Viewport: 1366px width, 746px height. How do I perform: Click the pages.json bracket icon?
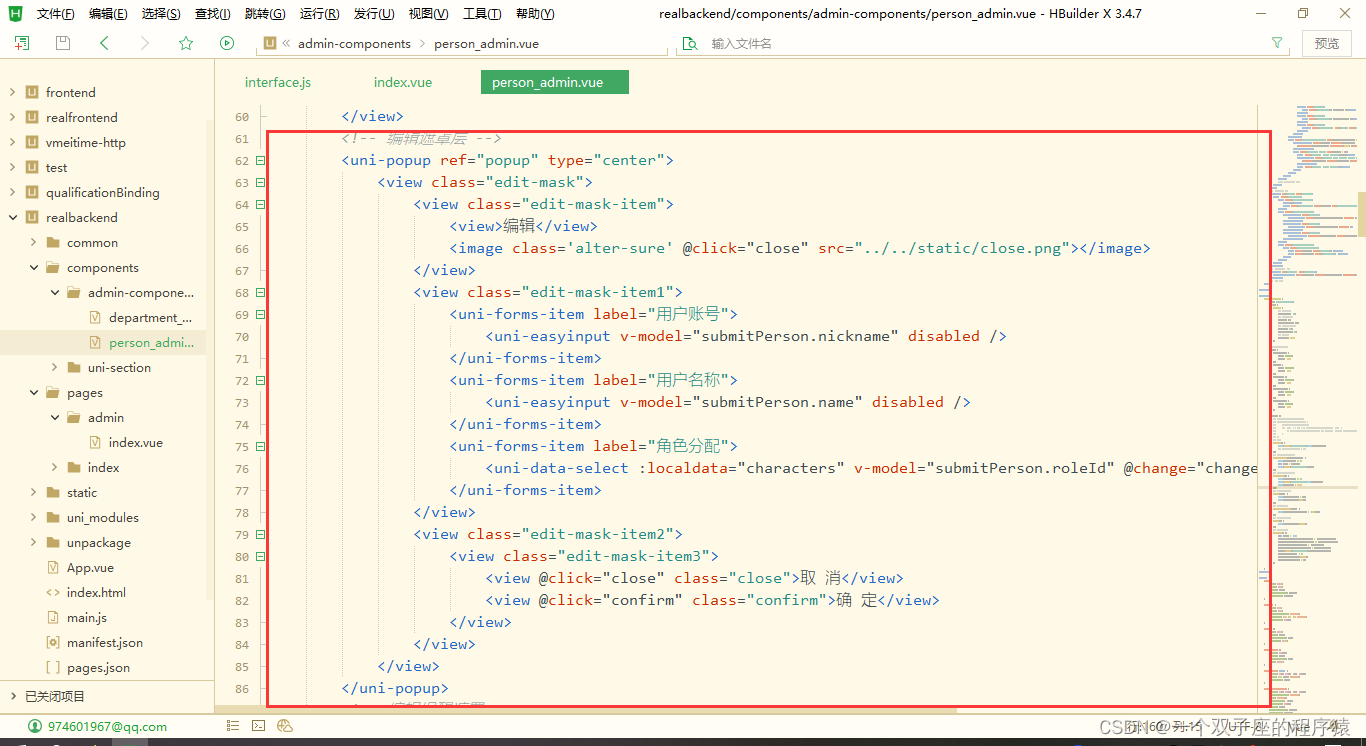pyautogui.click(x=53, y=667)
